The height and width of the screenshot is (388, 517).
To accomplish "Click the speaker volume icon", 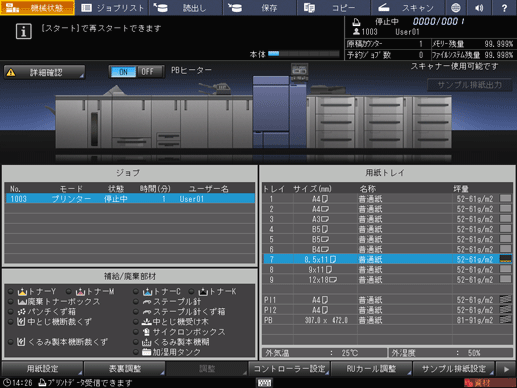I will [x=479, y=7].
